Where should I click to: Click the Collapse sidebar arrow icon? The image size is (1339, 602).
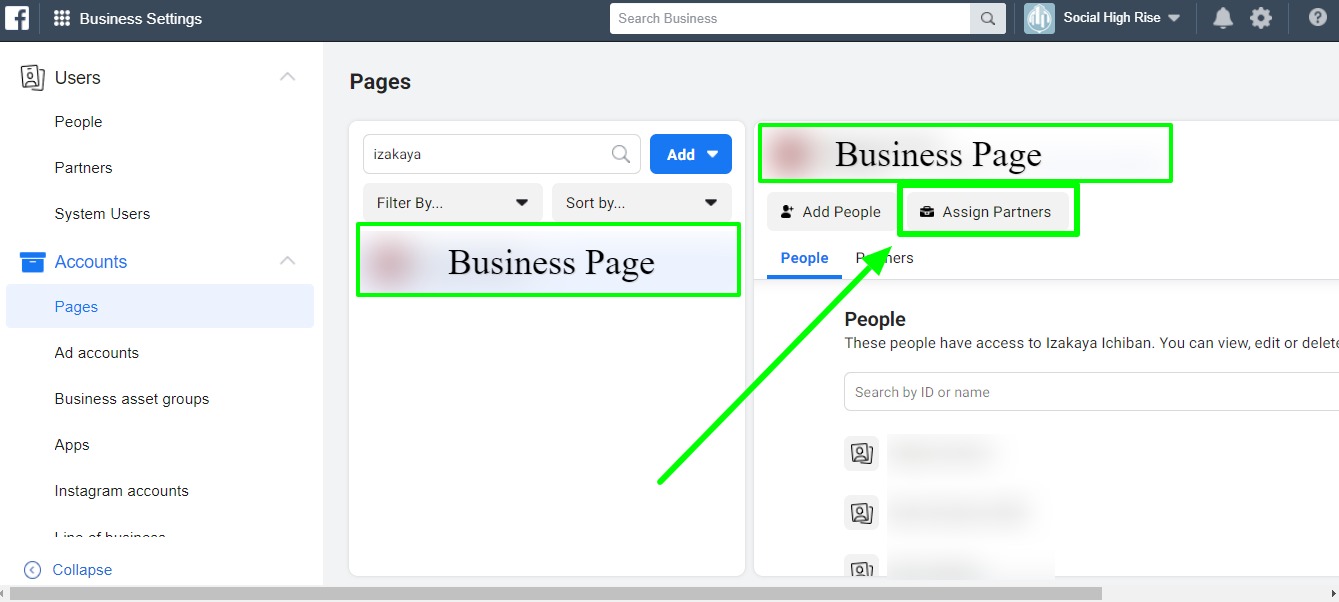point(32,570)
